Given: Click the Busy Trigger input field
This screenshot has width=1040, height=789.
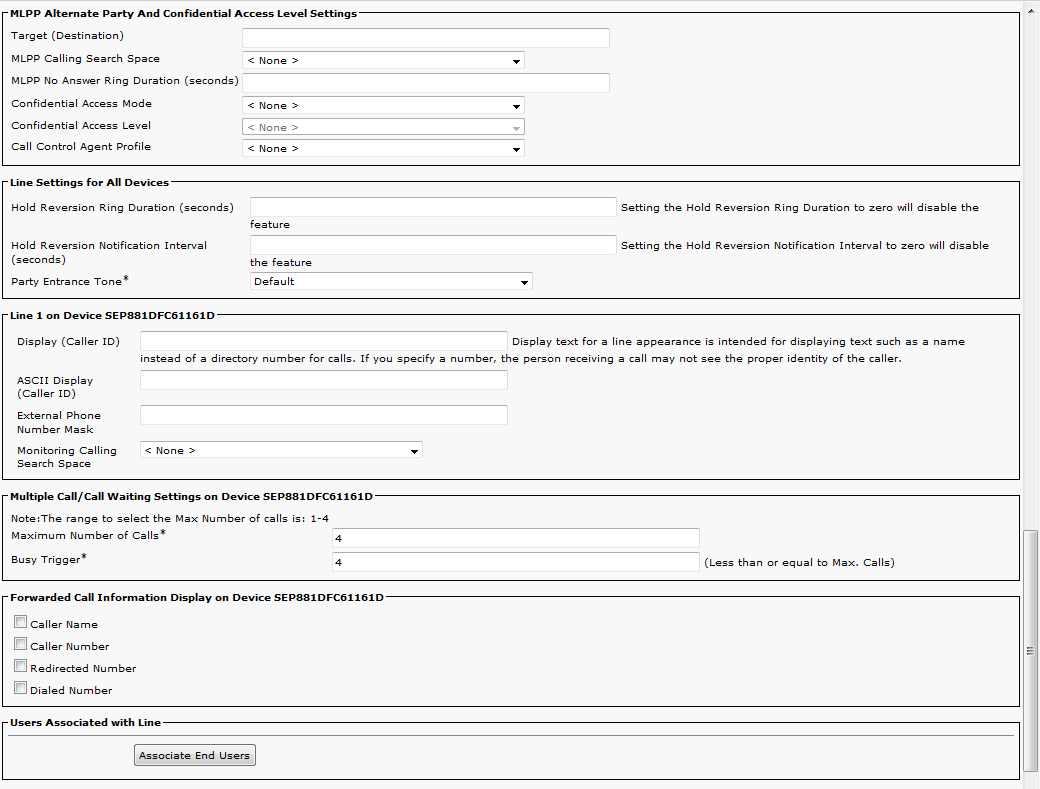Looking at the screenshot, I should (515, 562).
